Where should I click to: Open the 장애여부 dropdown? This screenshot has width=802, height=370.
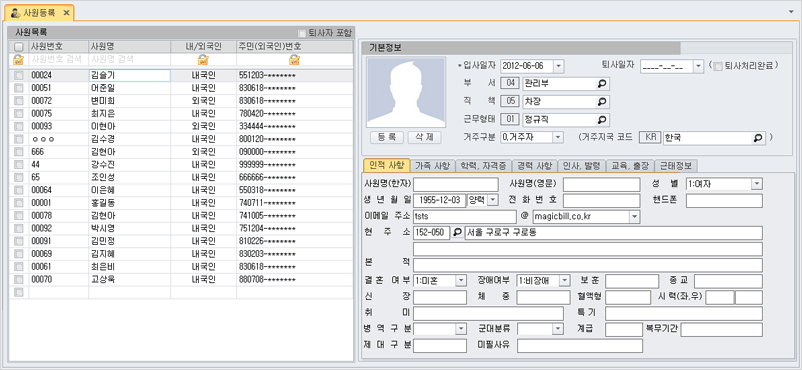[565, 280]
